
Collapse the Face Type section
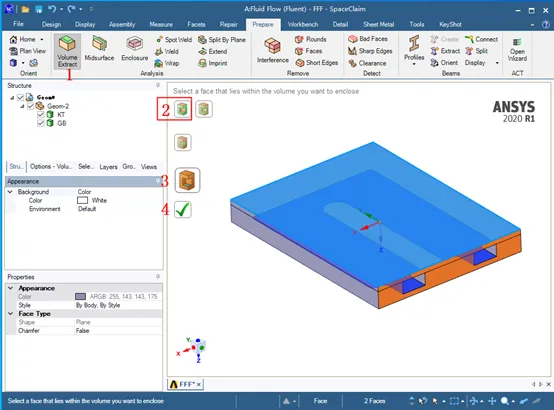coord(11,314)
